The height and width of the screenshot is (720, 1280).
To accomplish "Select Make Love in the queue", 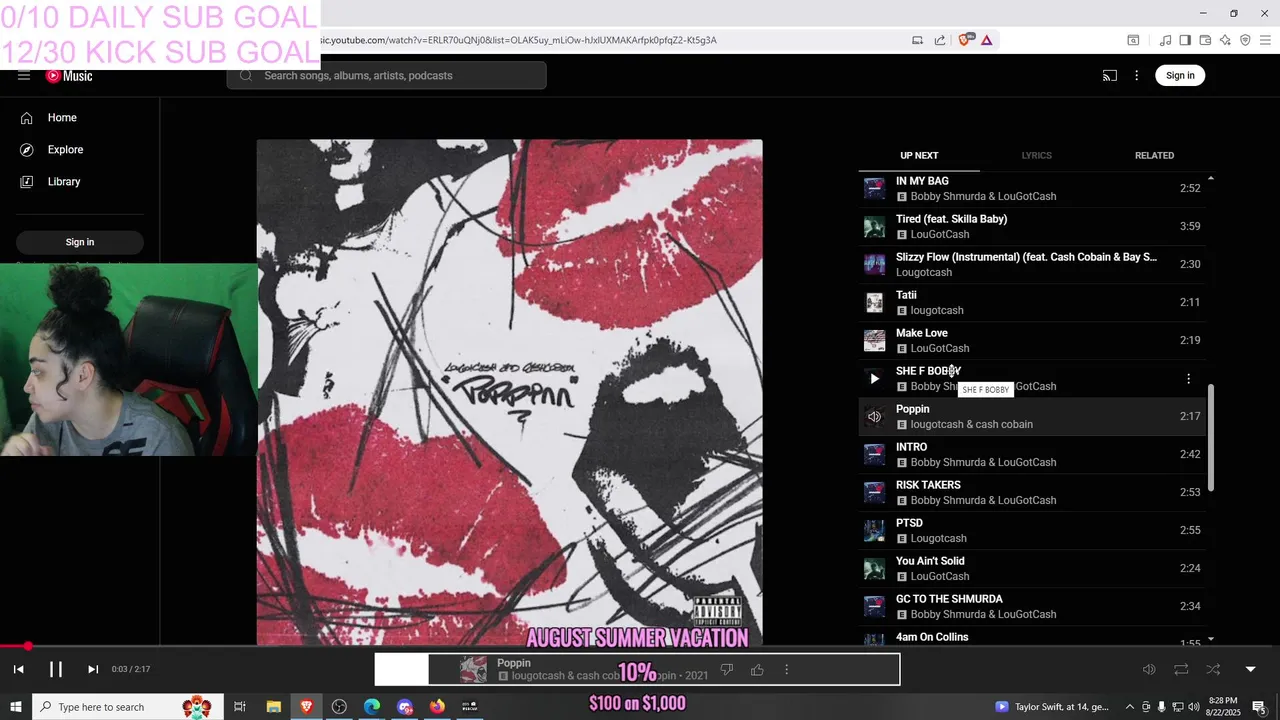I will click(1032, 340).
